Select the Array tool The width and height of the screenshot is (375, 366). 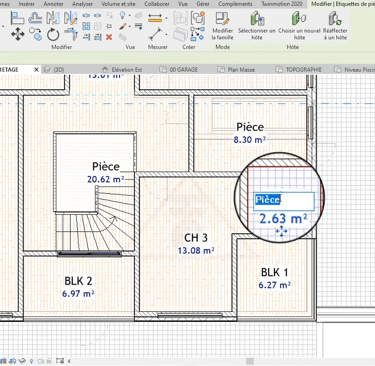point(86,26)
